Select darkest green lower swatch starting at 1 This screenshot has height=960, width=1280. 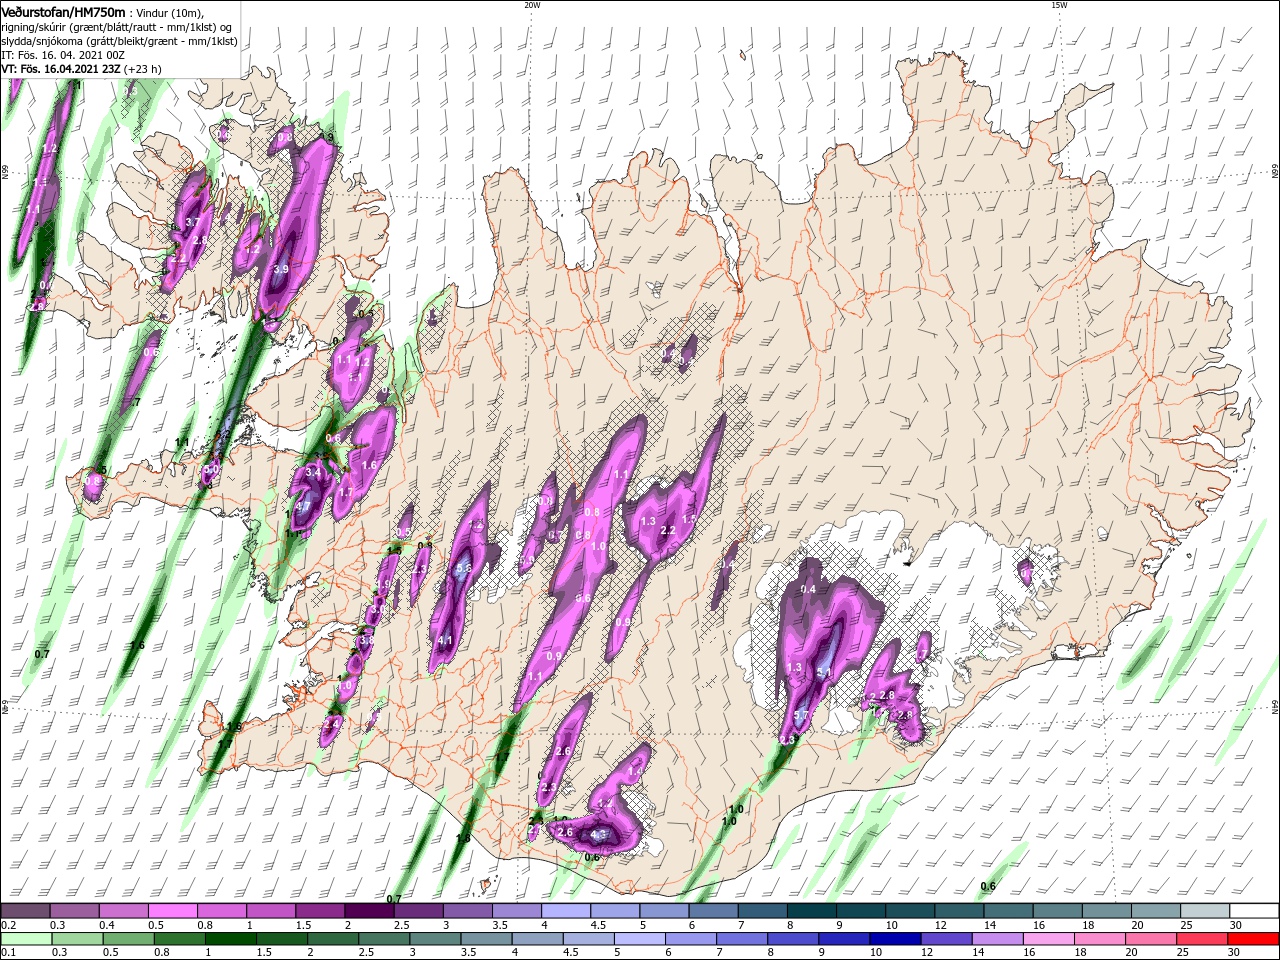[230, 939]
